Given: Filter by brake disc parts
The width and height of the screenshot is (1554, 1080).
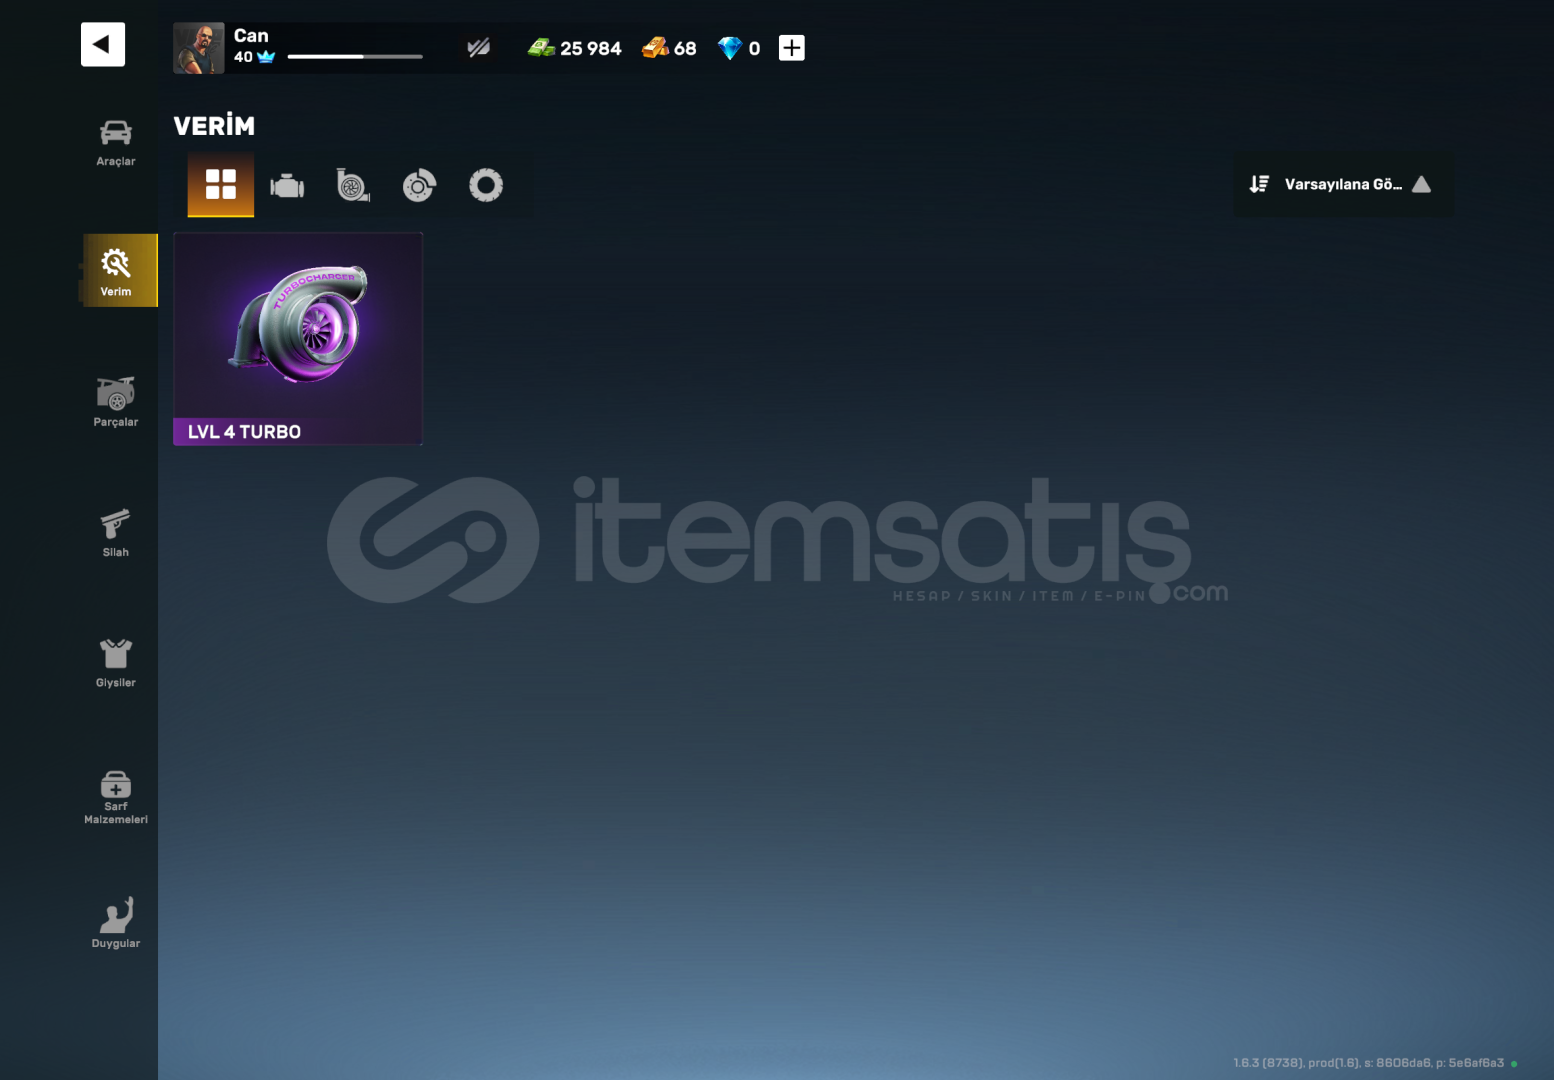Looking at the screenshot, I should point(419,185).
